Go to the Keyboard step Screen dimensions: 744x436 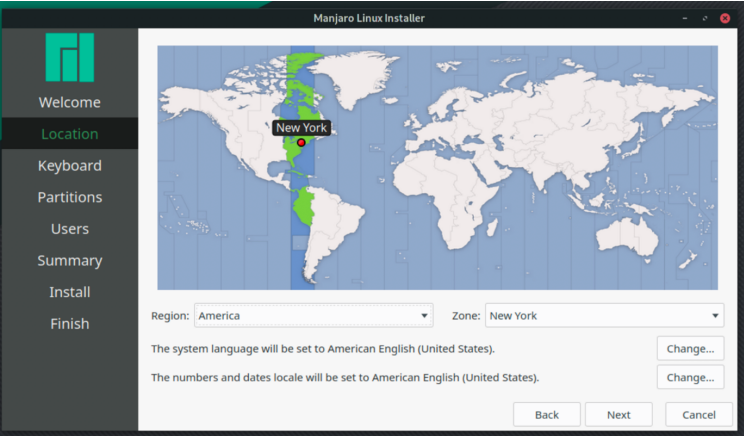[70, 166]
